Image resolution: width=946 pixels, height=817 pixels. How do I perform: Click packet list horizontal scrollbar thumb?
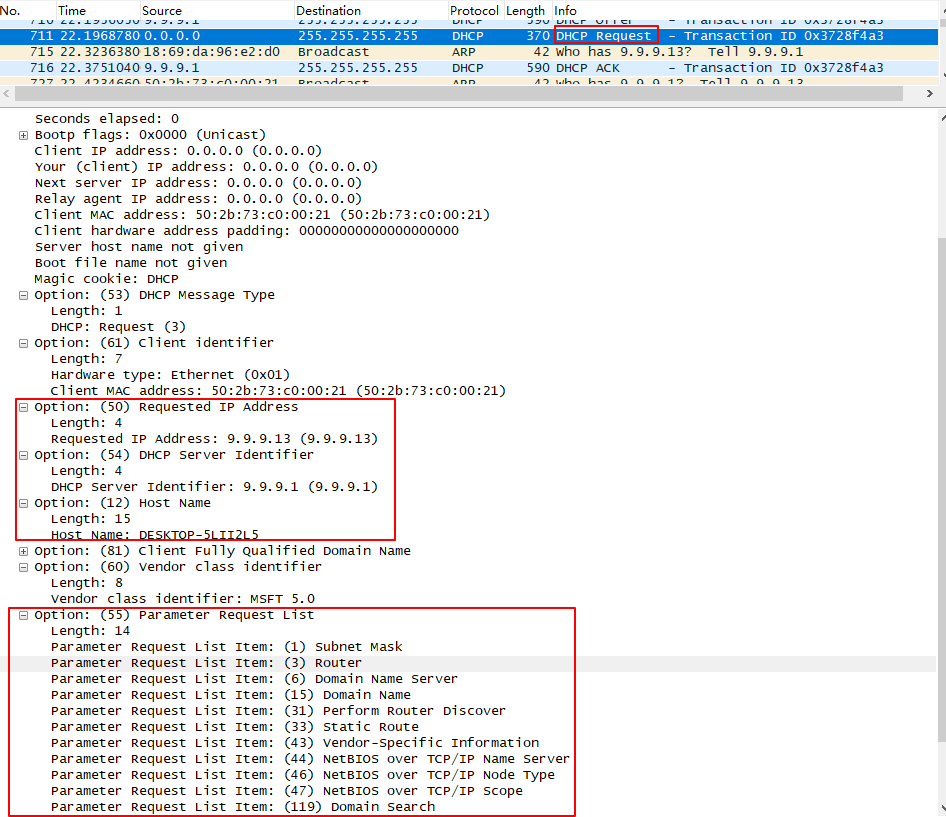459,94
